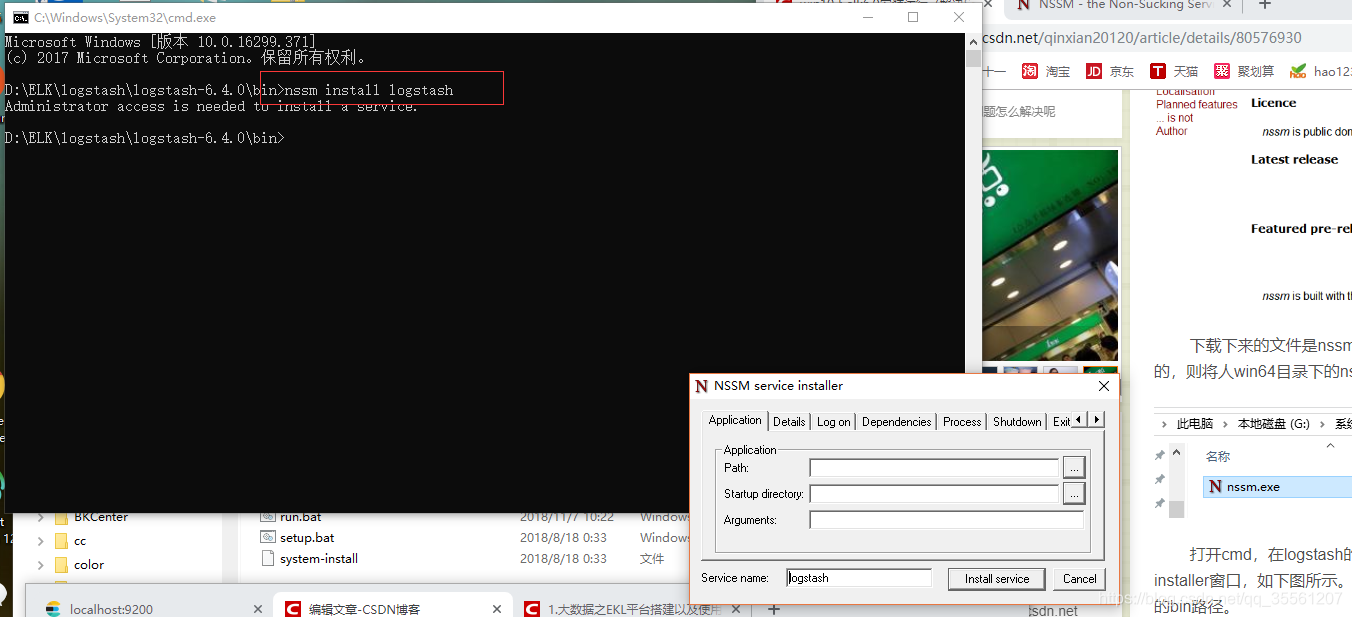Open the Process tab in NSSM installer
Viewport: 1352px width, 617px height.
pos(962,422)
